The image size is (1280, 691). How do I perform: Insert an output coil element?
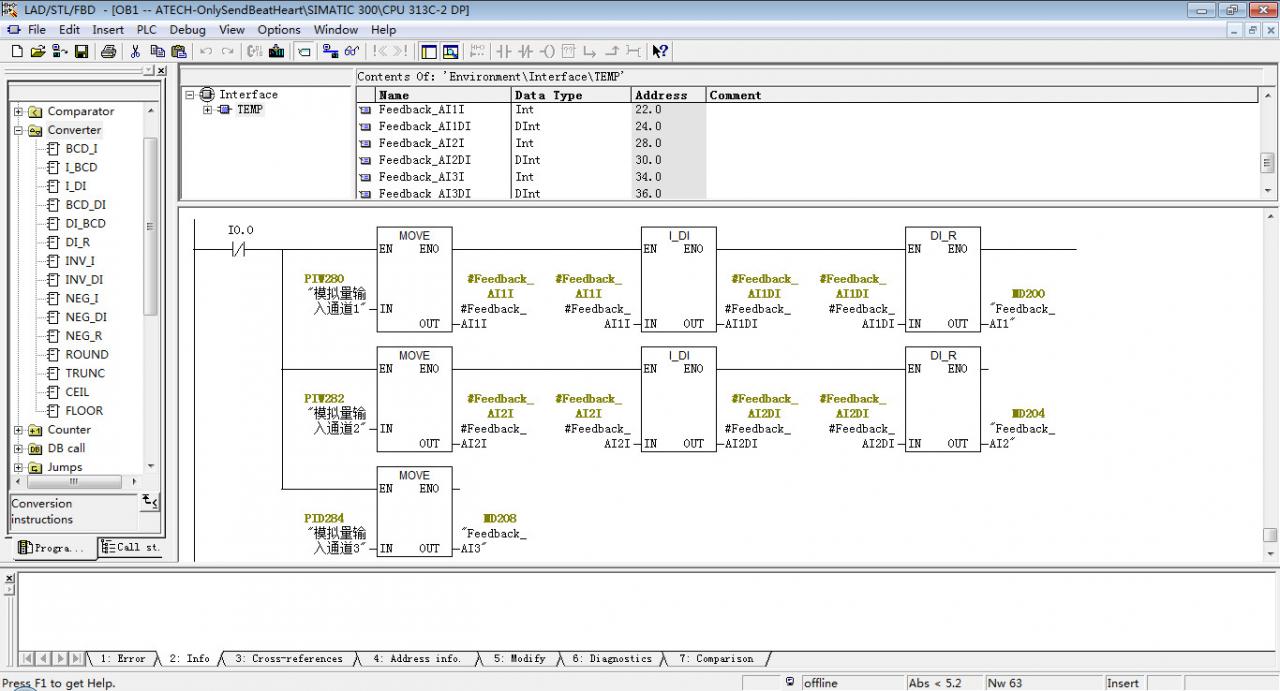[547, 51]
